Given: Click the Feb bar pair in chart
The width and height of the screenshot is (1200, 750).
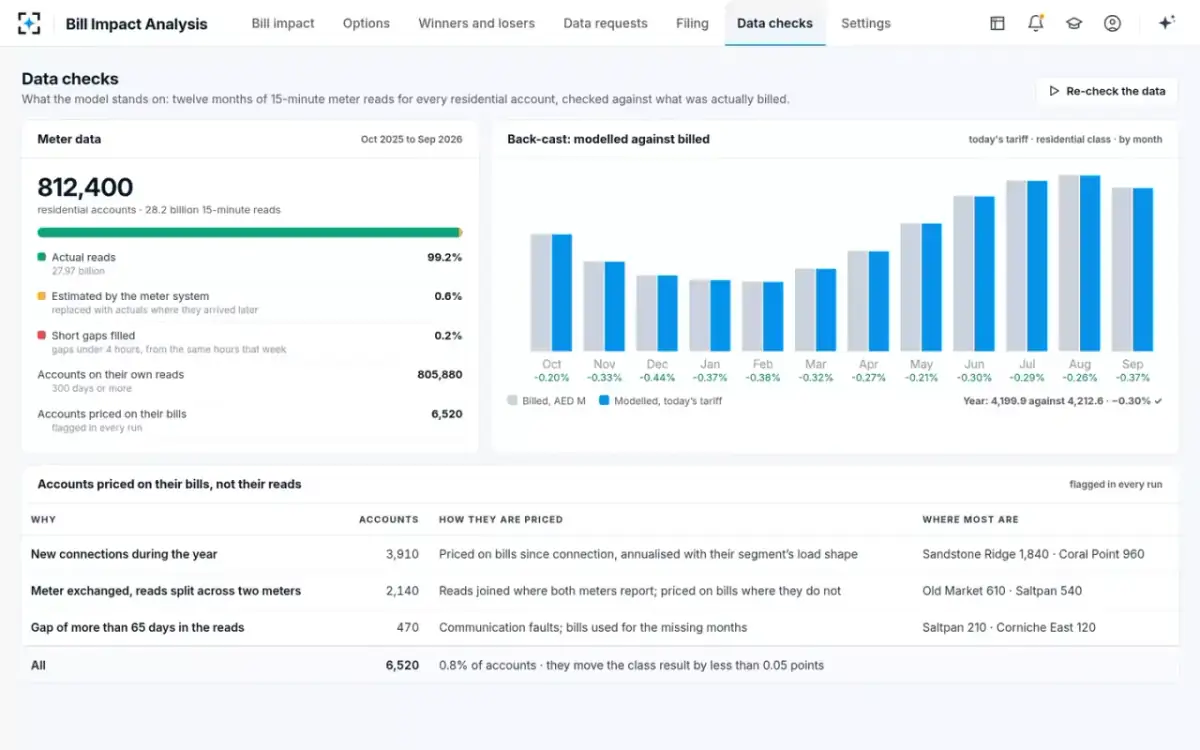Looking at the screenshot, I should click(x=763, y=316).
